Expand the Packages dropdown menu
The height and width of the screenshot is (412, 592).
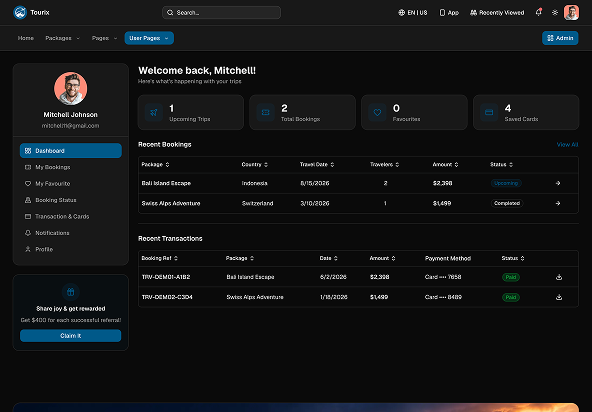point(62,38)
